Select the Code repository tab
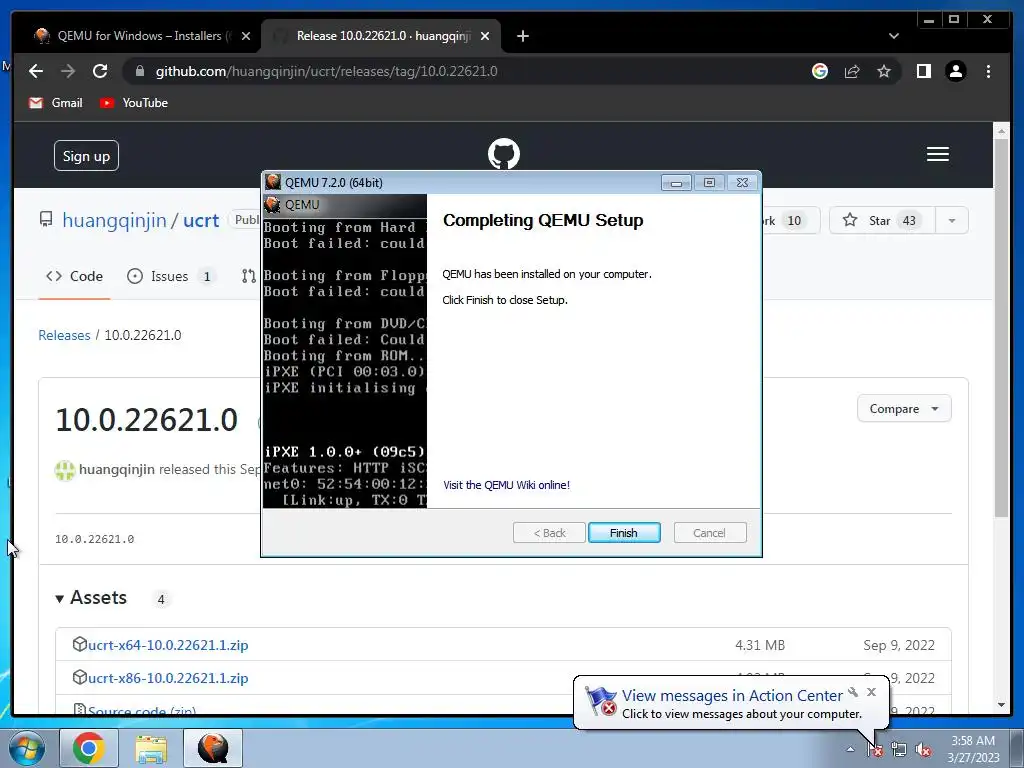 [x=74, y=276]
